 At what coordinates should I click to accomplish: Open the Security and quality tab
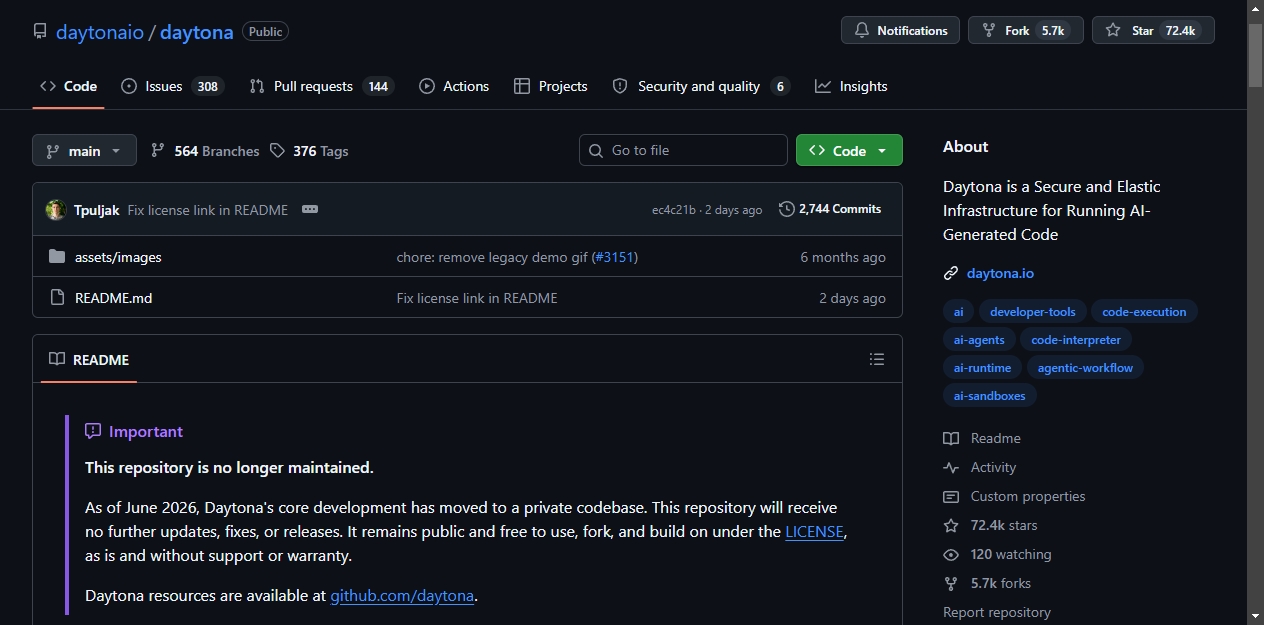click(701, 86)
